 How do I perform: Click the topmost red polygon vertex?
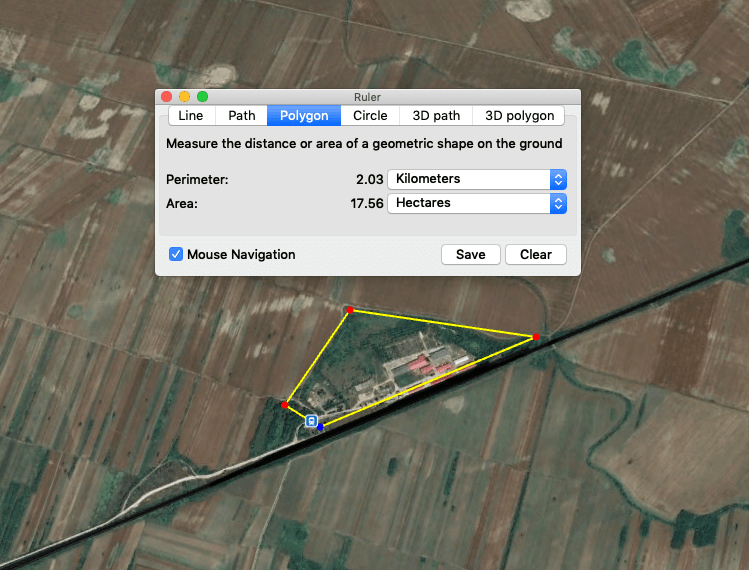[349, 310]
